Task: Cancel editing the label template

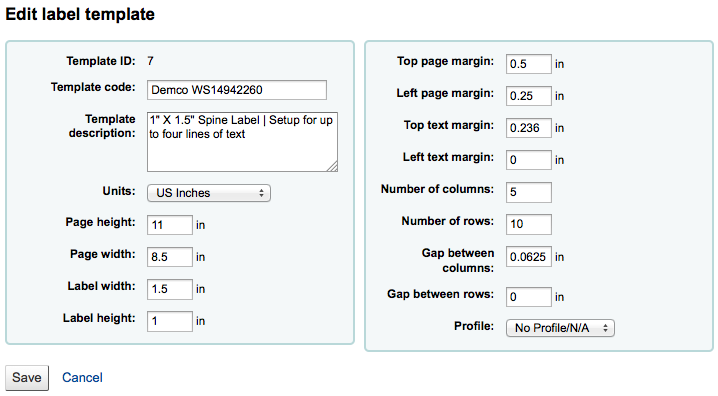Action: (x=82, y=378)
